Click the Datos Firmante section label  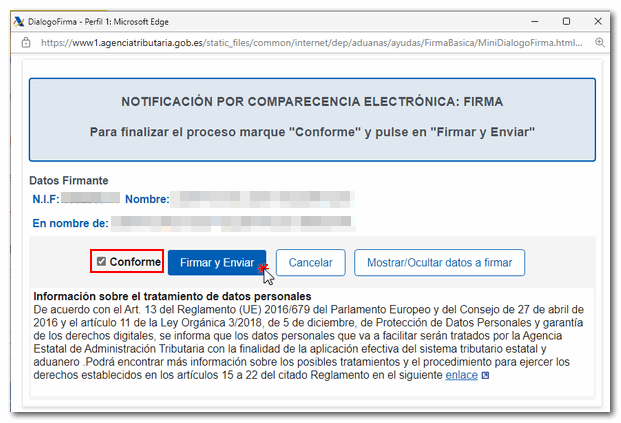pos(69,181)
